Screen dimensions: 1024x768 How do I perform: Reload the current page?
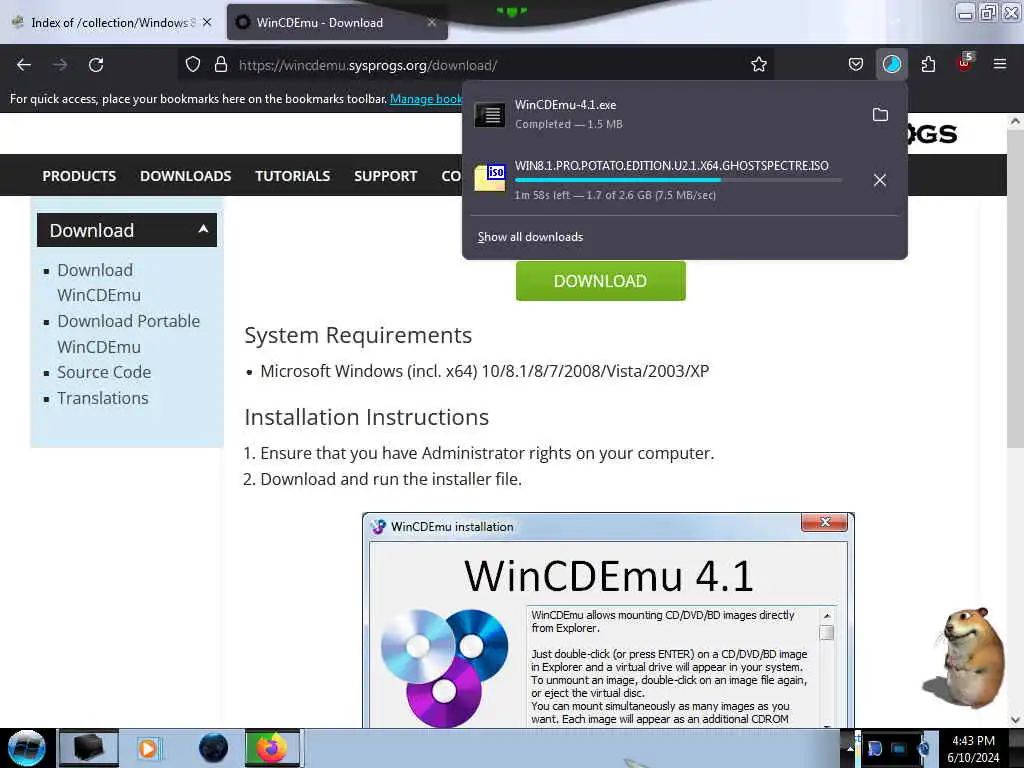pyautogui.click(x=96, y=65)
